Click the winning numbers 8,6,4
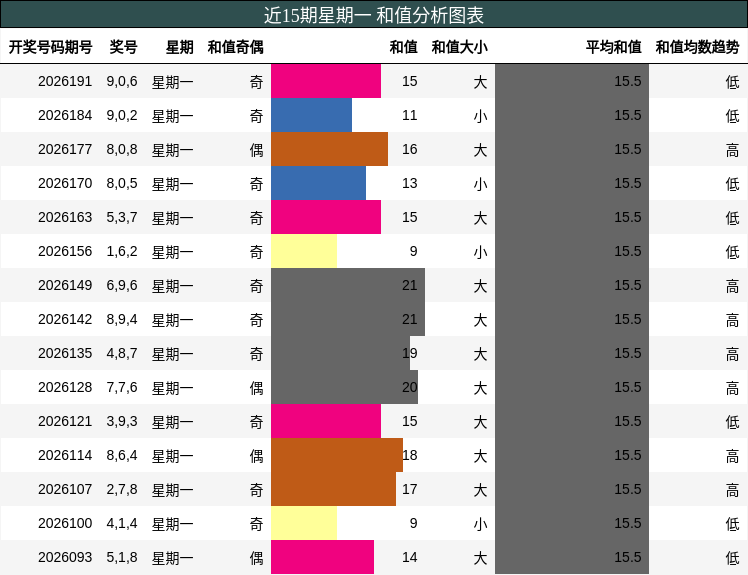The width and height of the screenshot is (748, 575). point(122,456)
